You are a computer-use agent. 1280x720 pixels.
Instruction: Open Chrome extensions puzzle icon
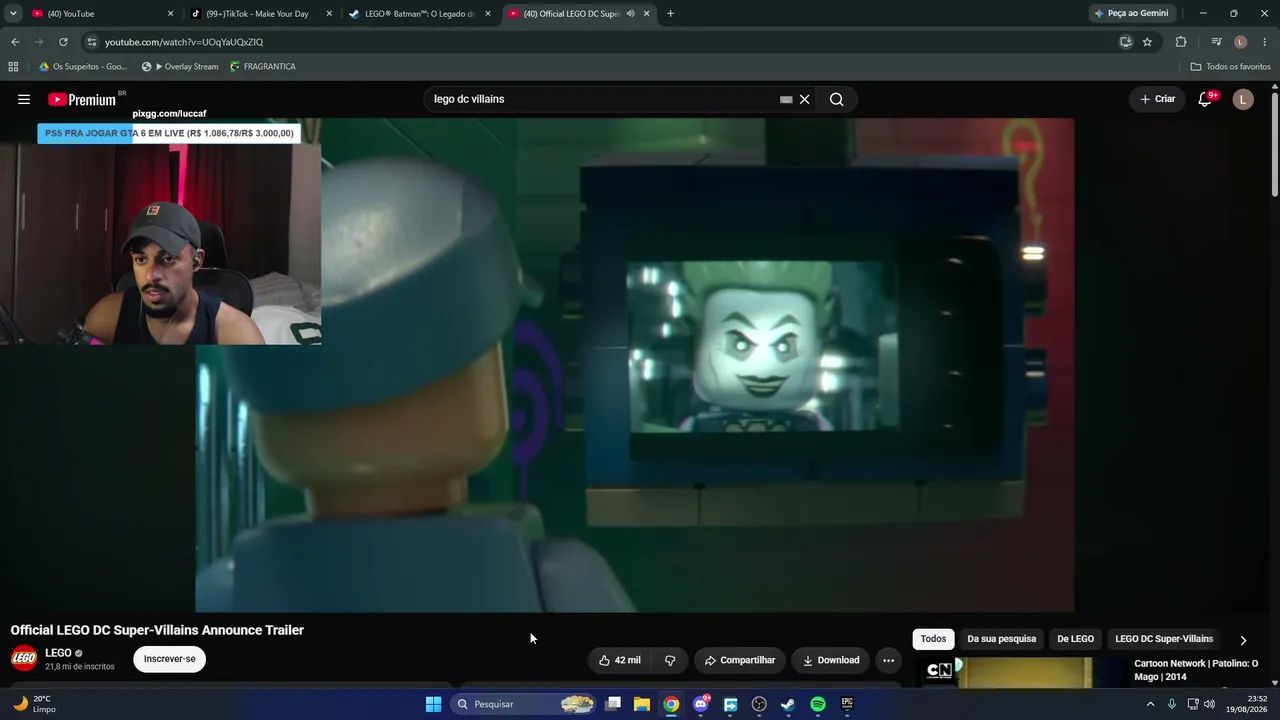pos(1181,42)
